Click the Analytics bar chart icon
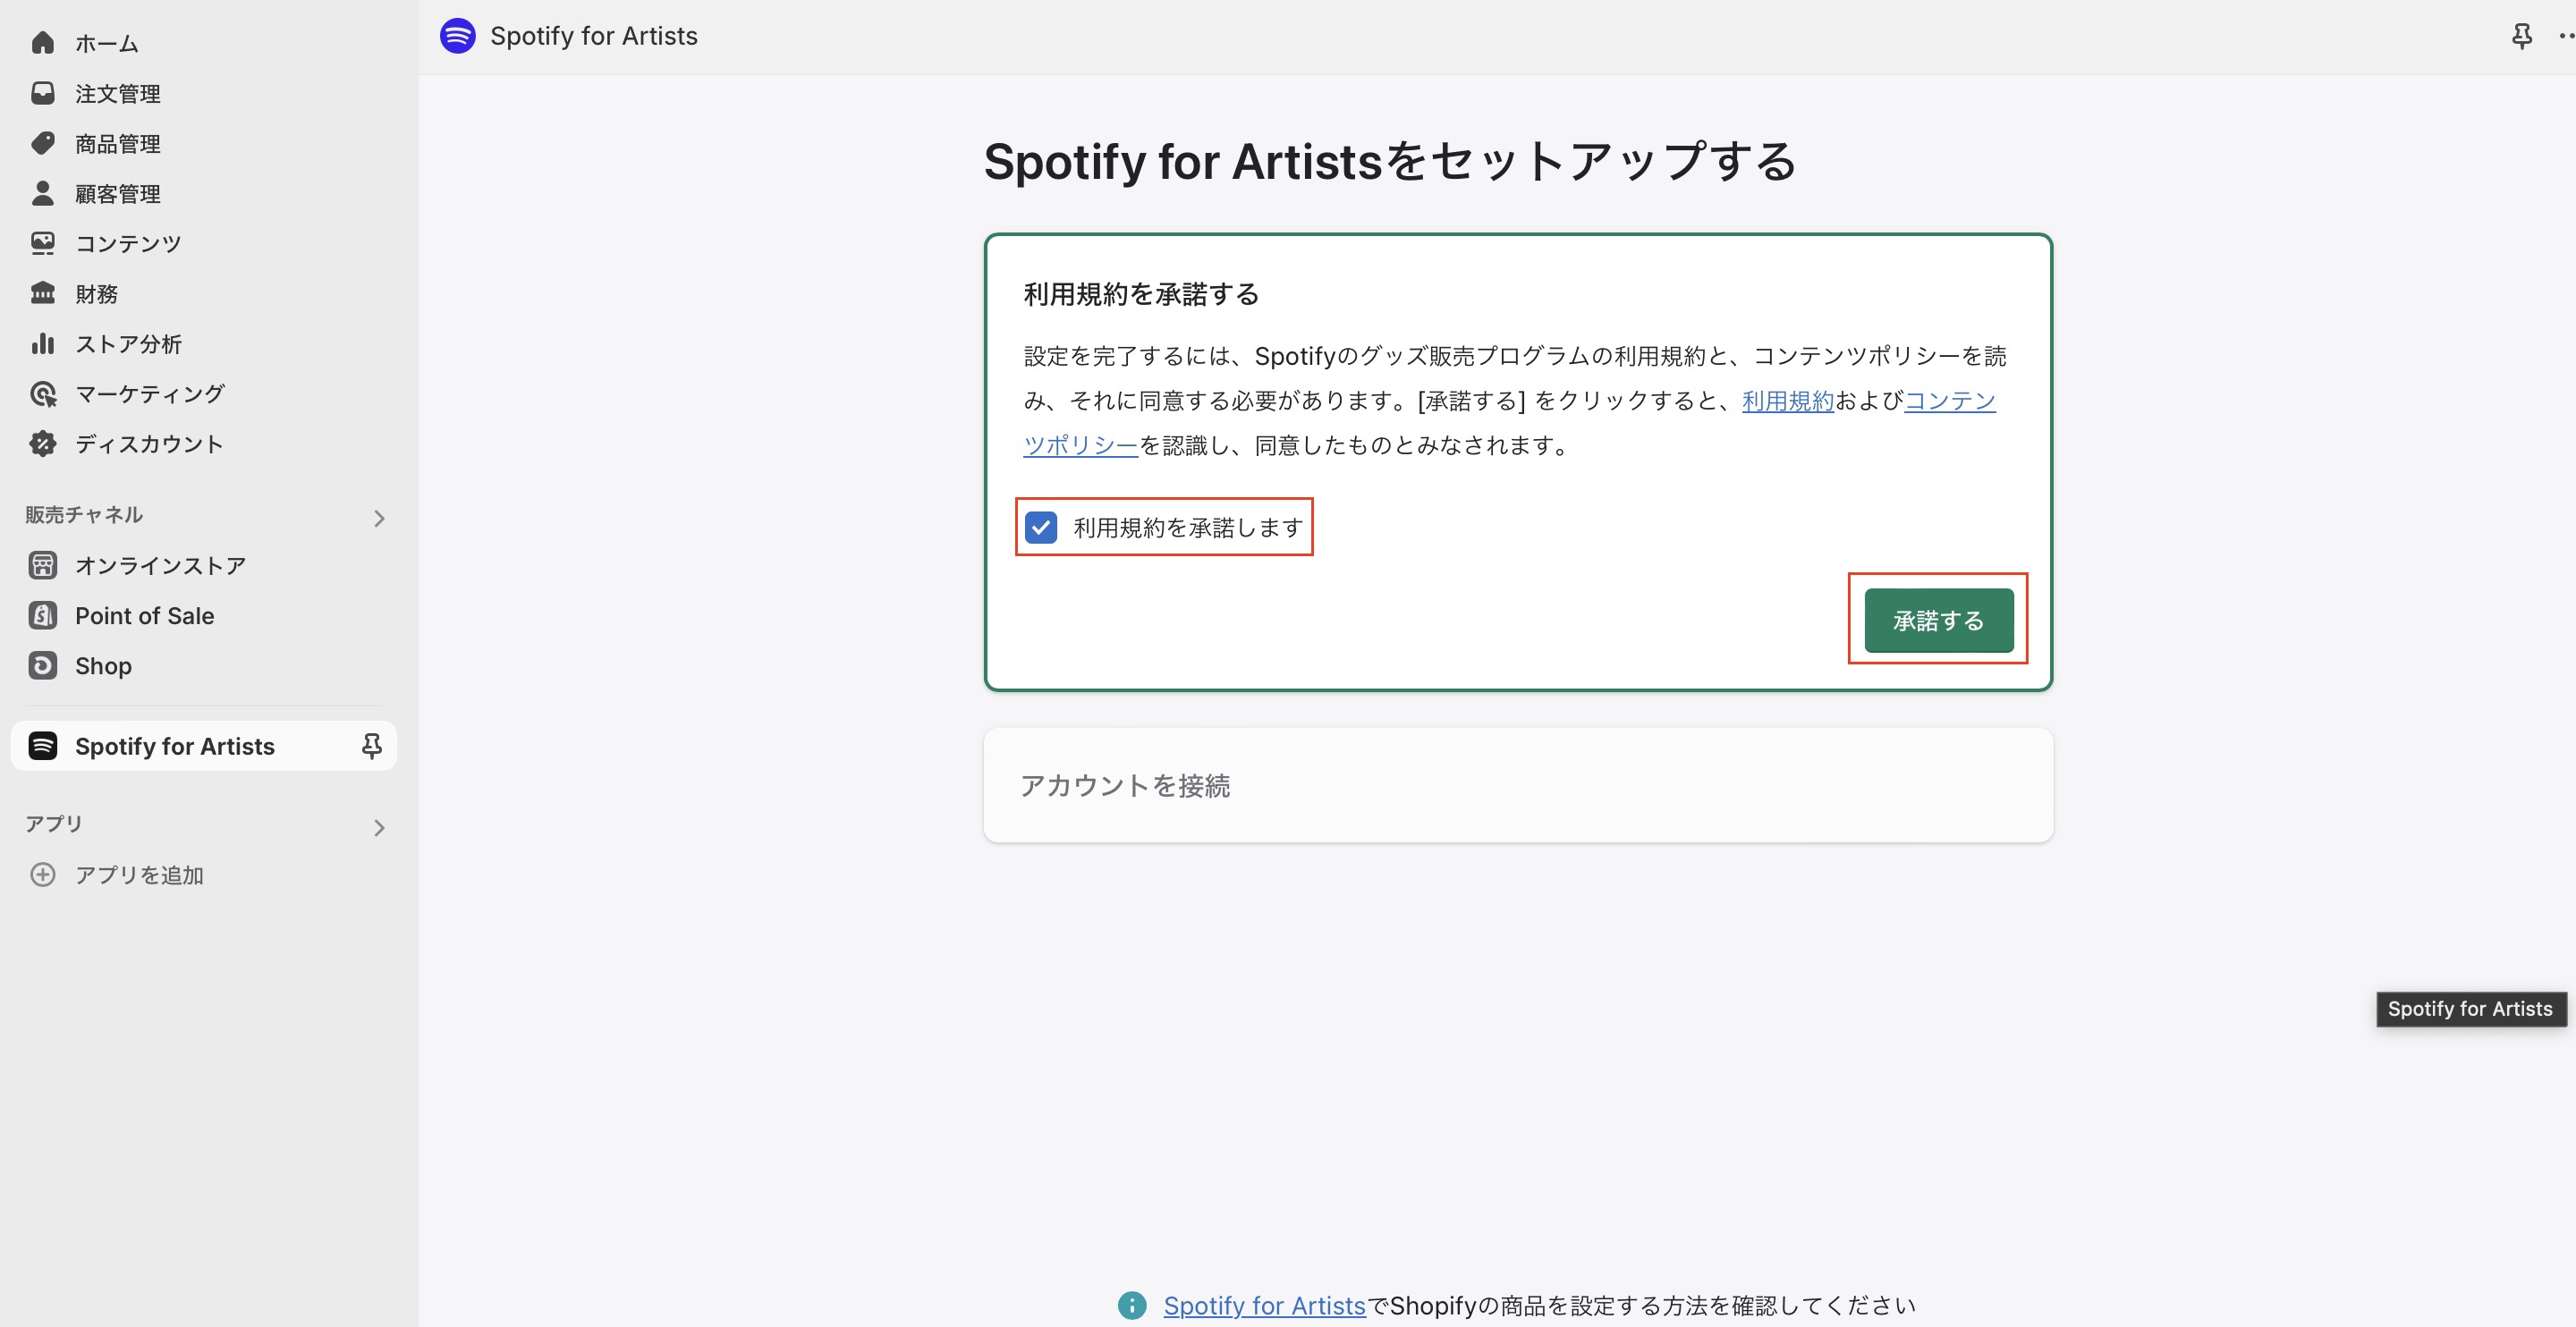The height and width of the screenshot is (1327, 2576). (x=42, y=343)
